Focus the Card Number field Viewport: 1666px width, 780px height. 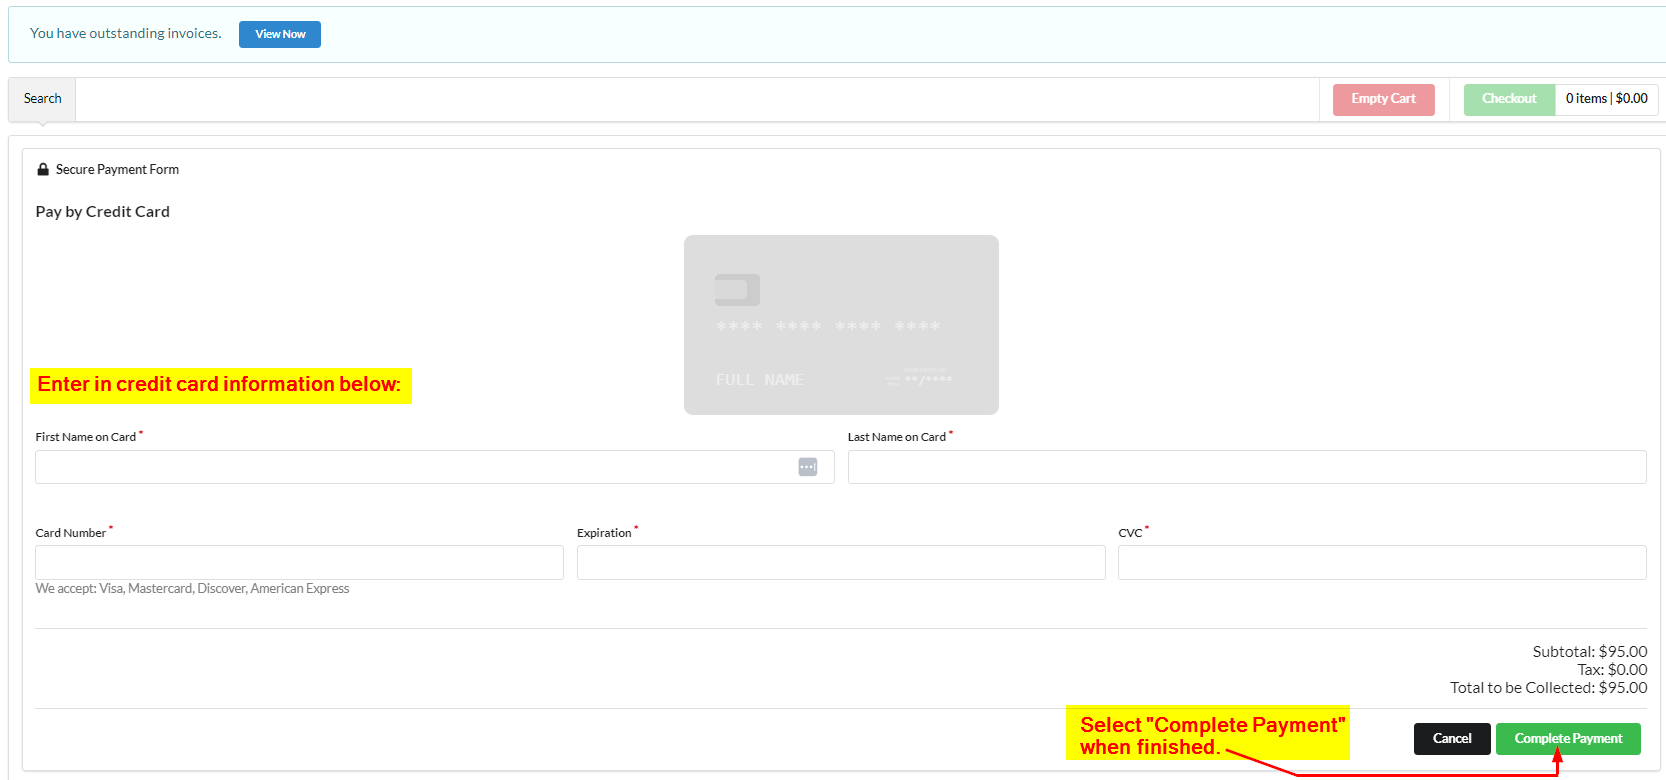tap(299, 562)
